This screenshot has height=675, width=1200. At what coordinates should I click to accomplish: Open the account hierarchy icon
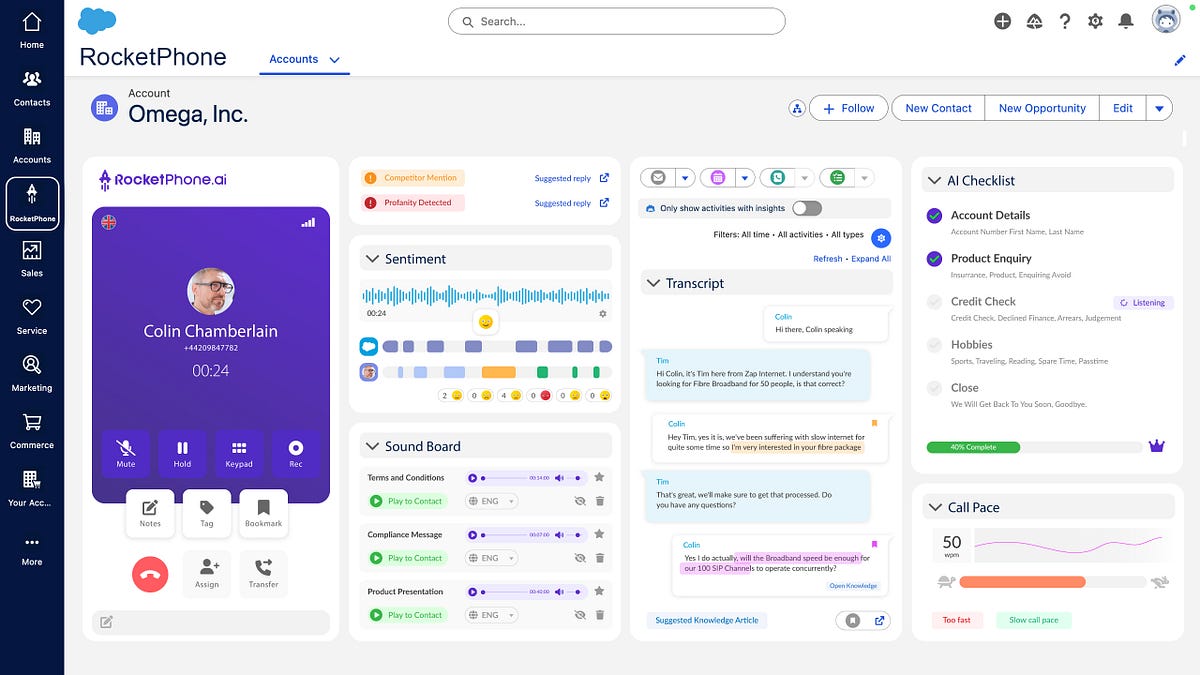coord(797,108)
